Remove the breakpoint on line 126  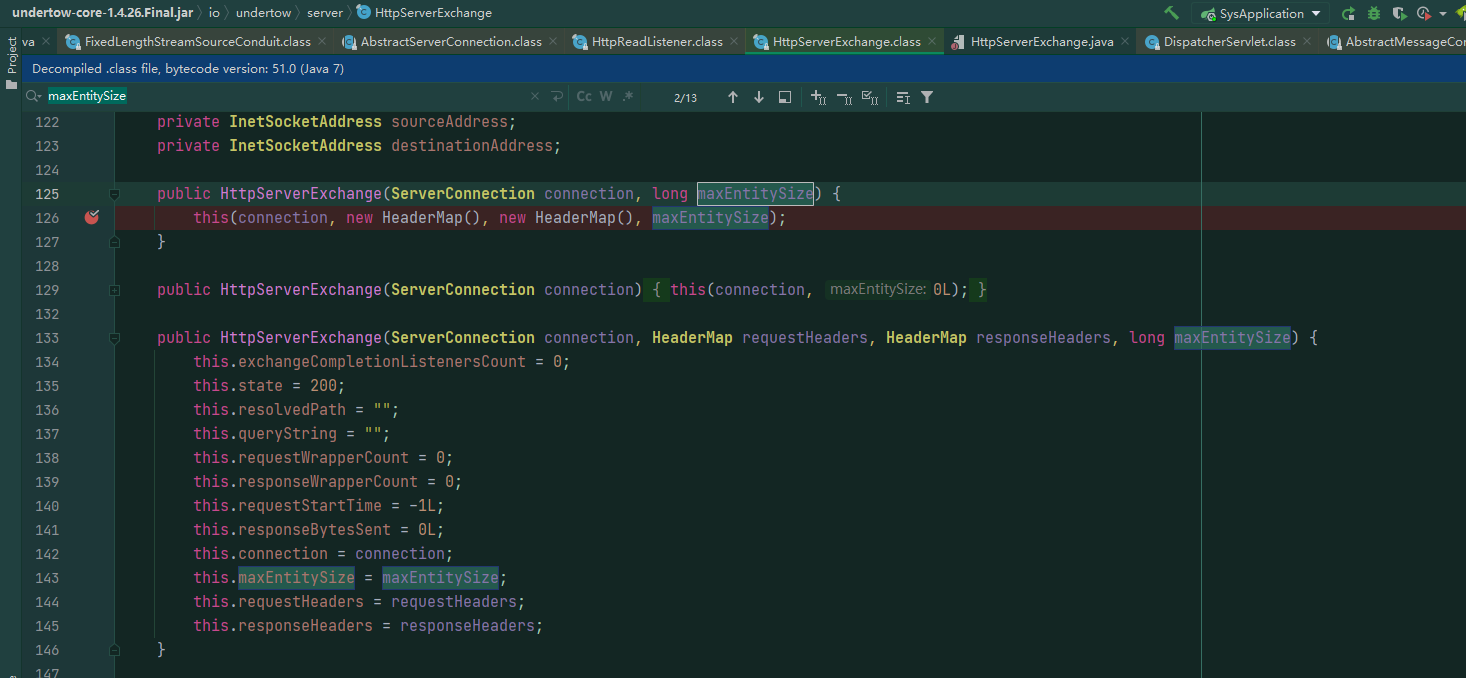click(x=91, y=217)
